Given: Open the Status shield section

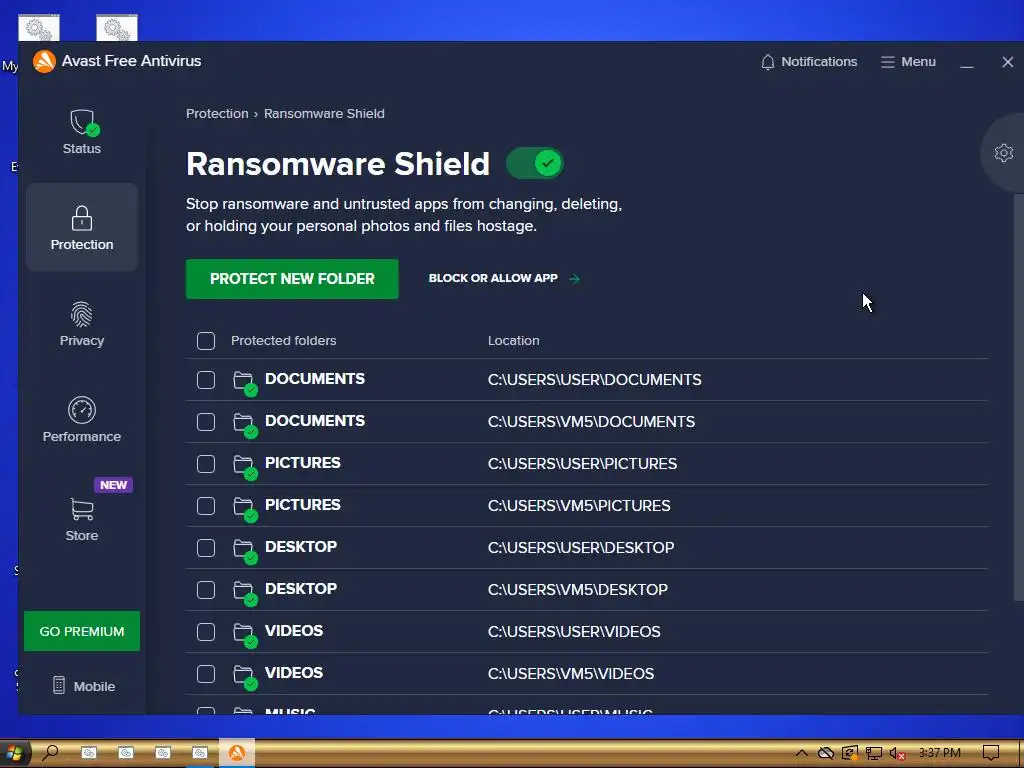Looking at the screenshot, I should click(x=82, y=132).
